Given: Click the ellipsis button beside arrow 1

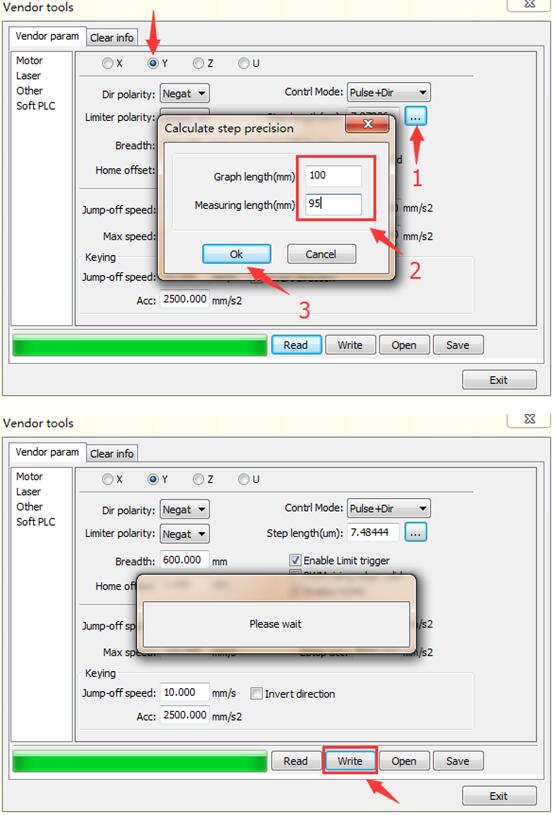Looking at the screenshot, I should tap(416, 116).
